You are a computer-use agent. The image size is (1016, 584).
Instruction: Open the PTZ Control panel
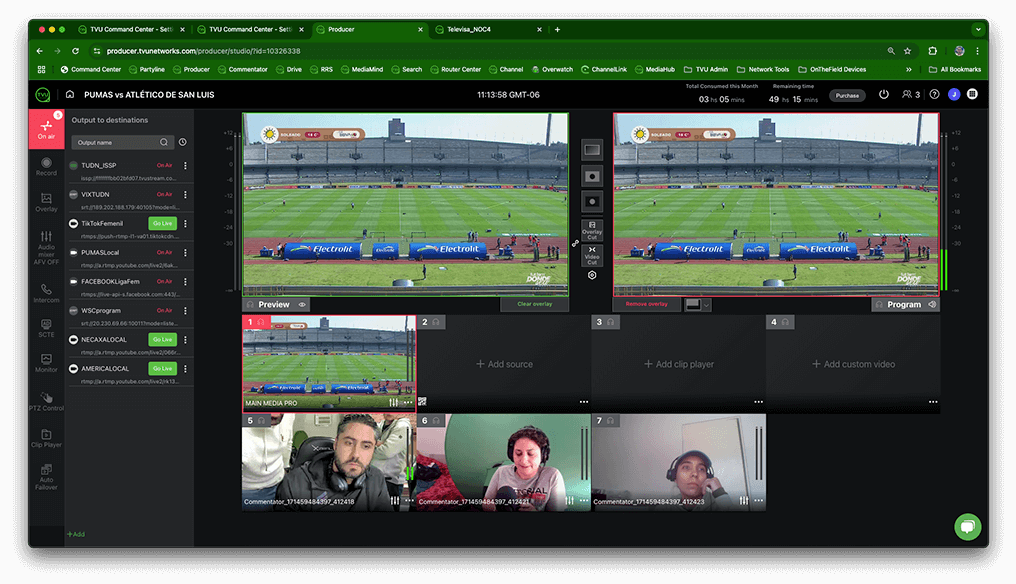pos(46,401)
